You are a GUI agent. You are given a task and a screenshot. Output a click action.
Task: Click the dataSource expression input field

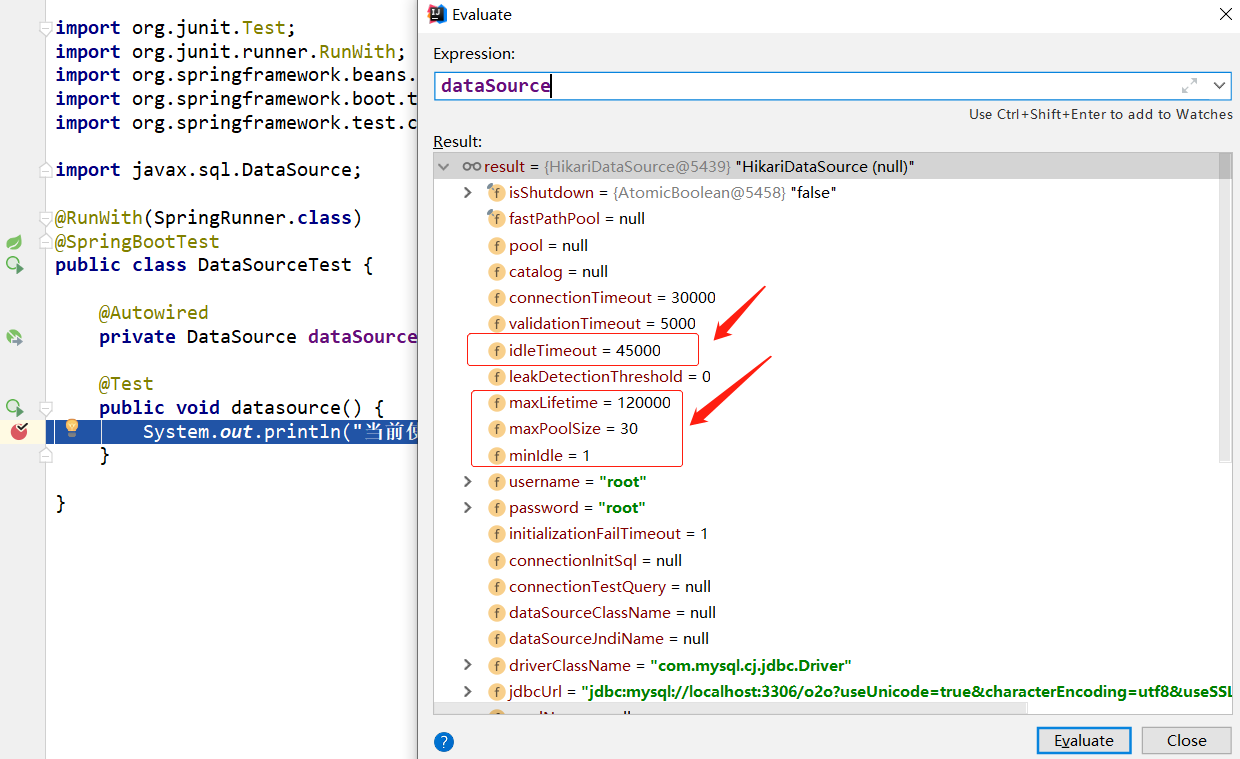coord(805,86)
